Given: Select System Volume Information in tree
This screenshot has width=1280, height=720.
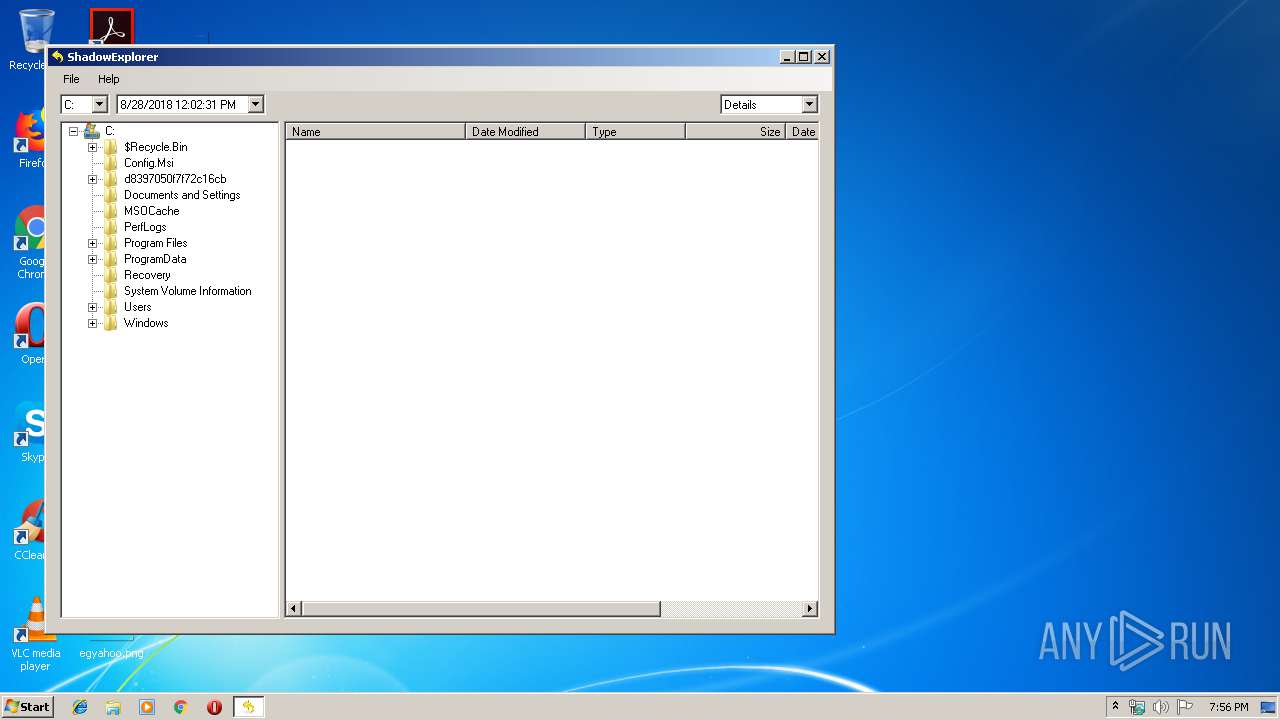Looking at the screenshot, I should pos(187,291).
